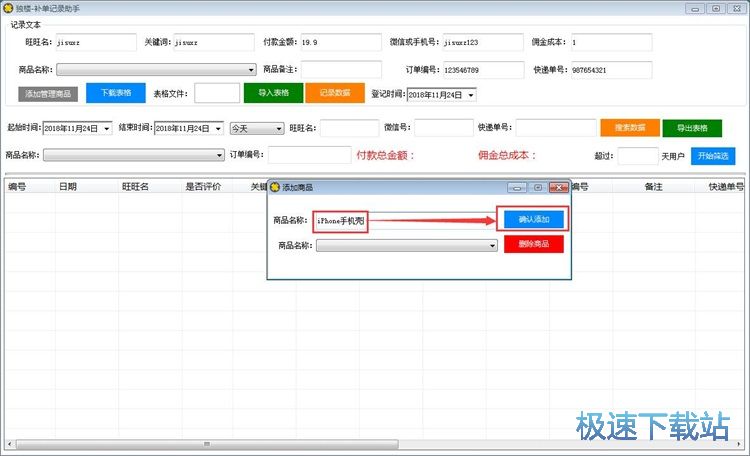Click the 表格文件 input box

point(217,93)
